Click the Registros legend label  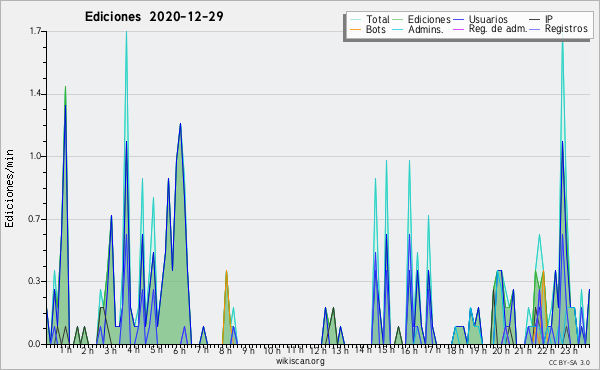566,29
